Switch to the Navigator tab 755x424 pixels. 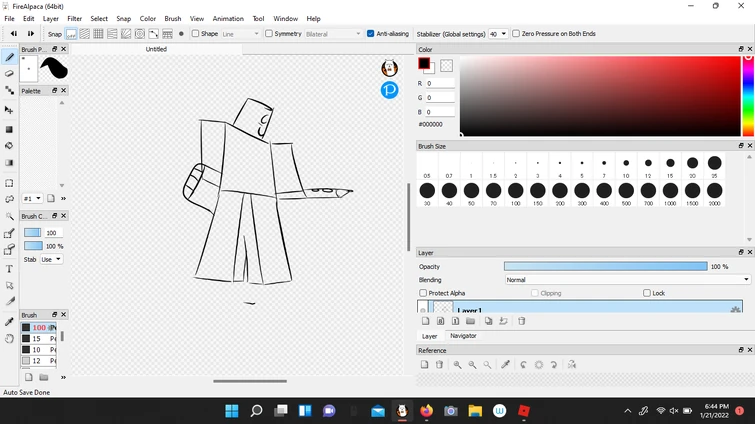click(x=463, y=336)
